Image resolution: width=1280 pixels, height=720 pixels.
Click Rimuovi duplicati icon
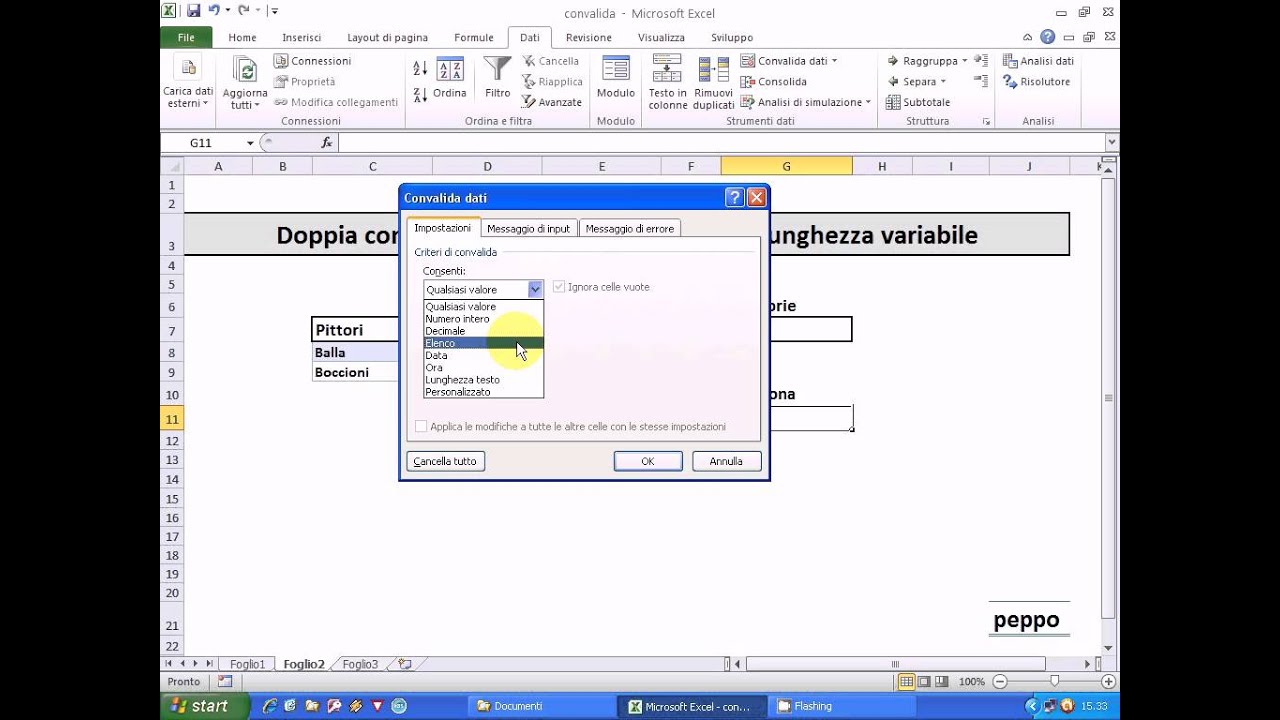coord(713,68)
